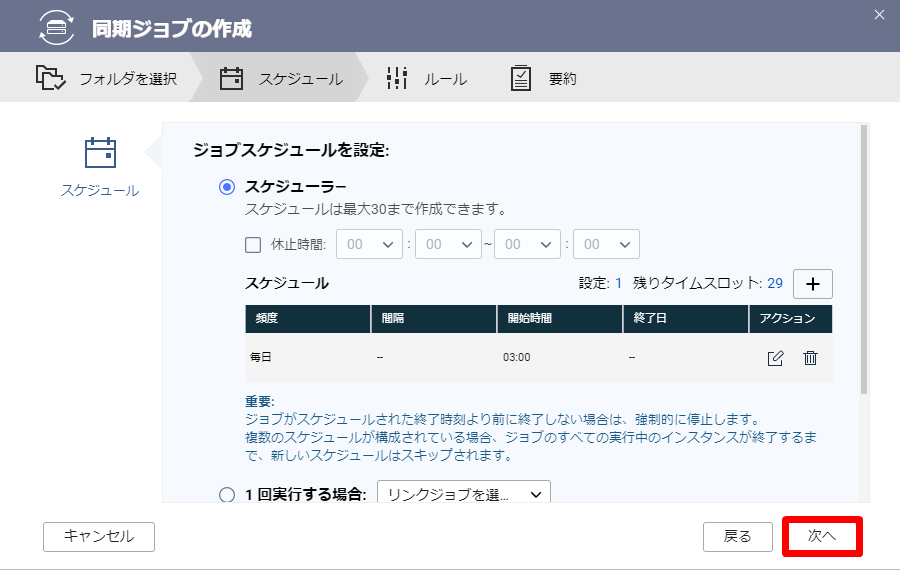Screen dimensions: 900x571
Task: Go to the フォルダを選択 step tab
Action: pos(106,78)
